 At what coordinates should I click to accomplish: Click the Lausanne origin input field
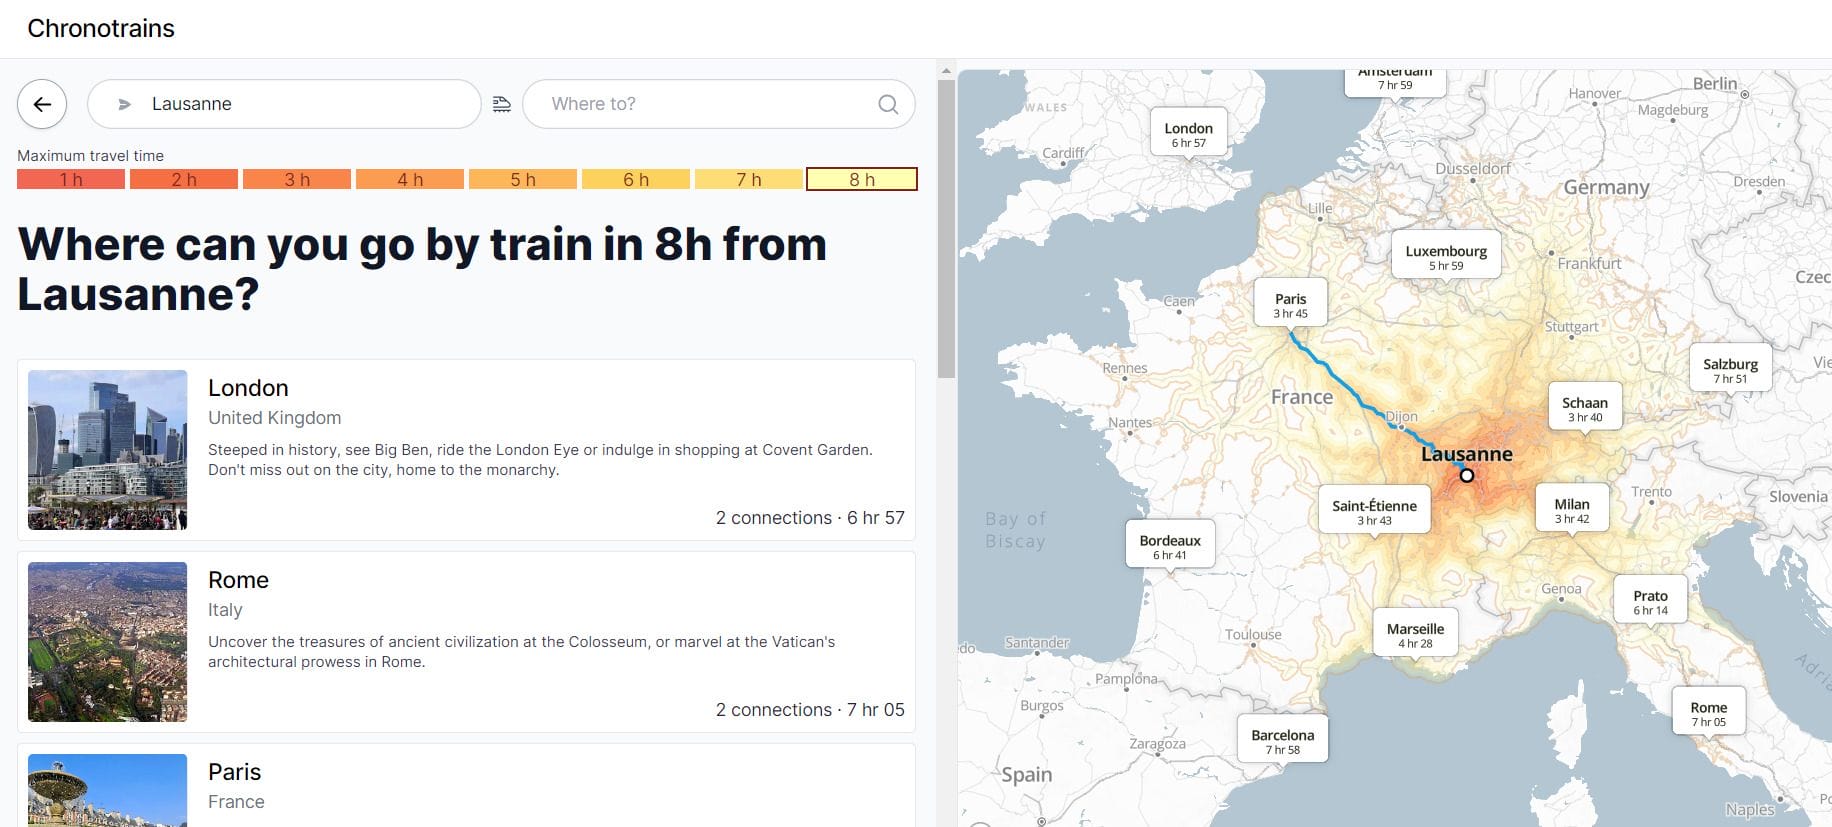click(284, 104)
